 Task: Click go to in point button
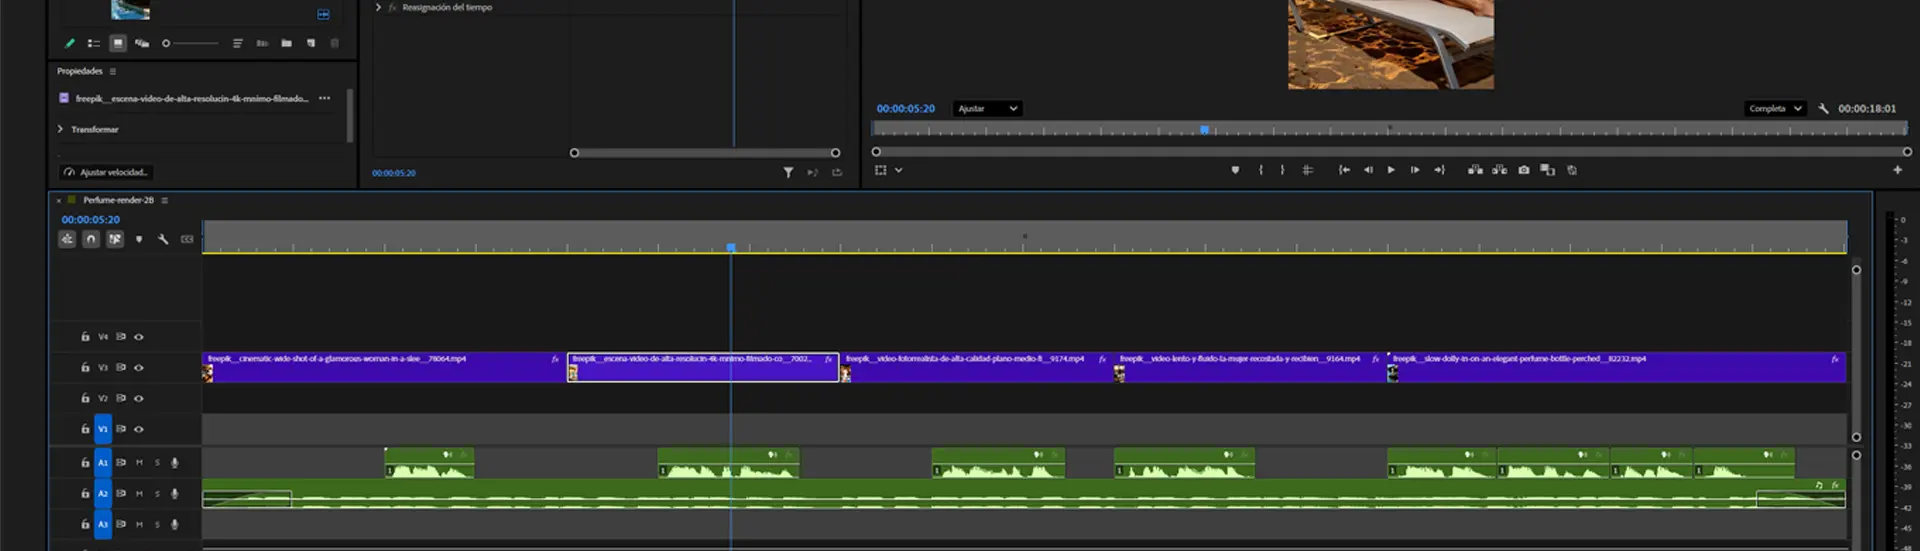click(1344, 170)
